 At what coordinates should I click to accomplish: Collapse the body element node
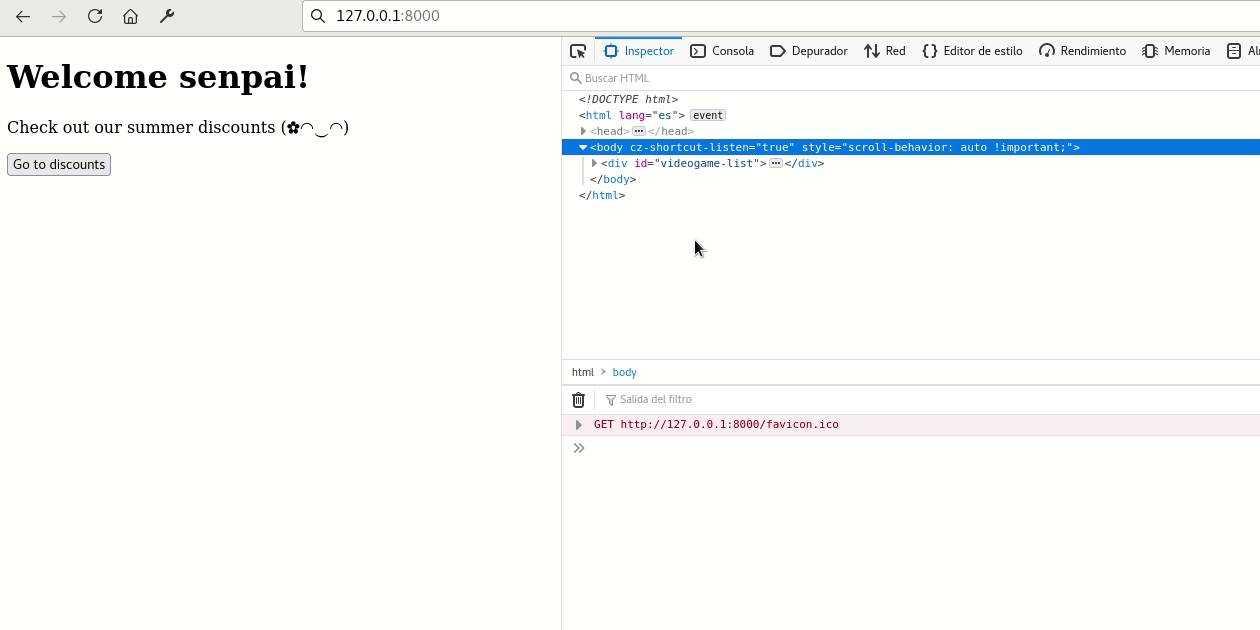click(583, 147)
